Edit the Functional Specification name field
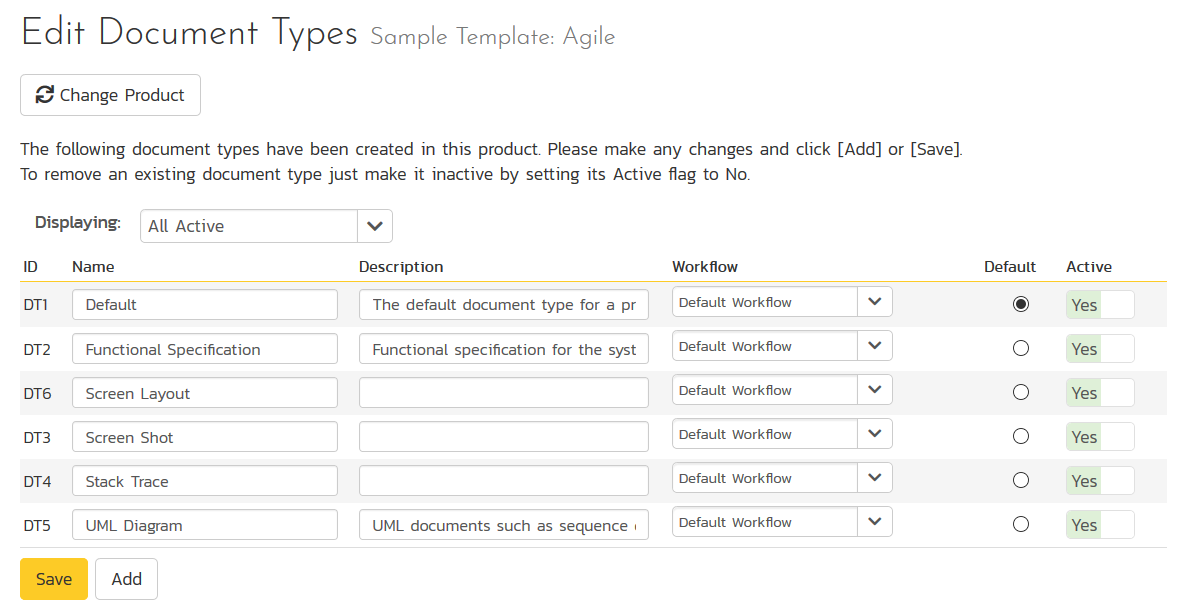The image size is (1182, 609). click(205, 349)
